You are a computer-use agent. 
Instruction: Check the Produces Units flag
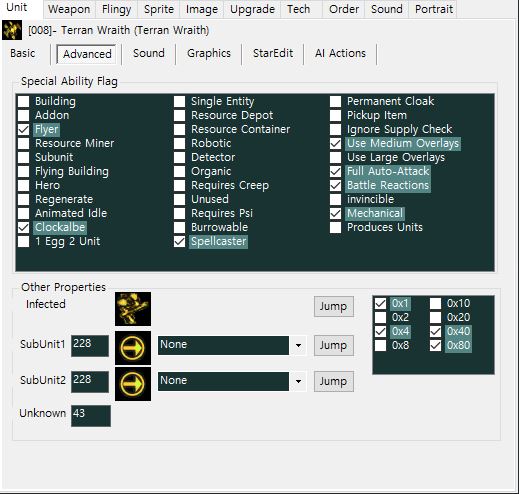pyautogui.click(x=336, y=227)
